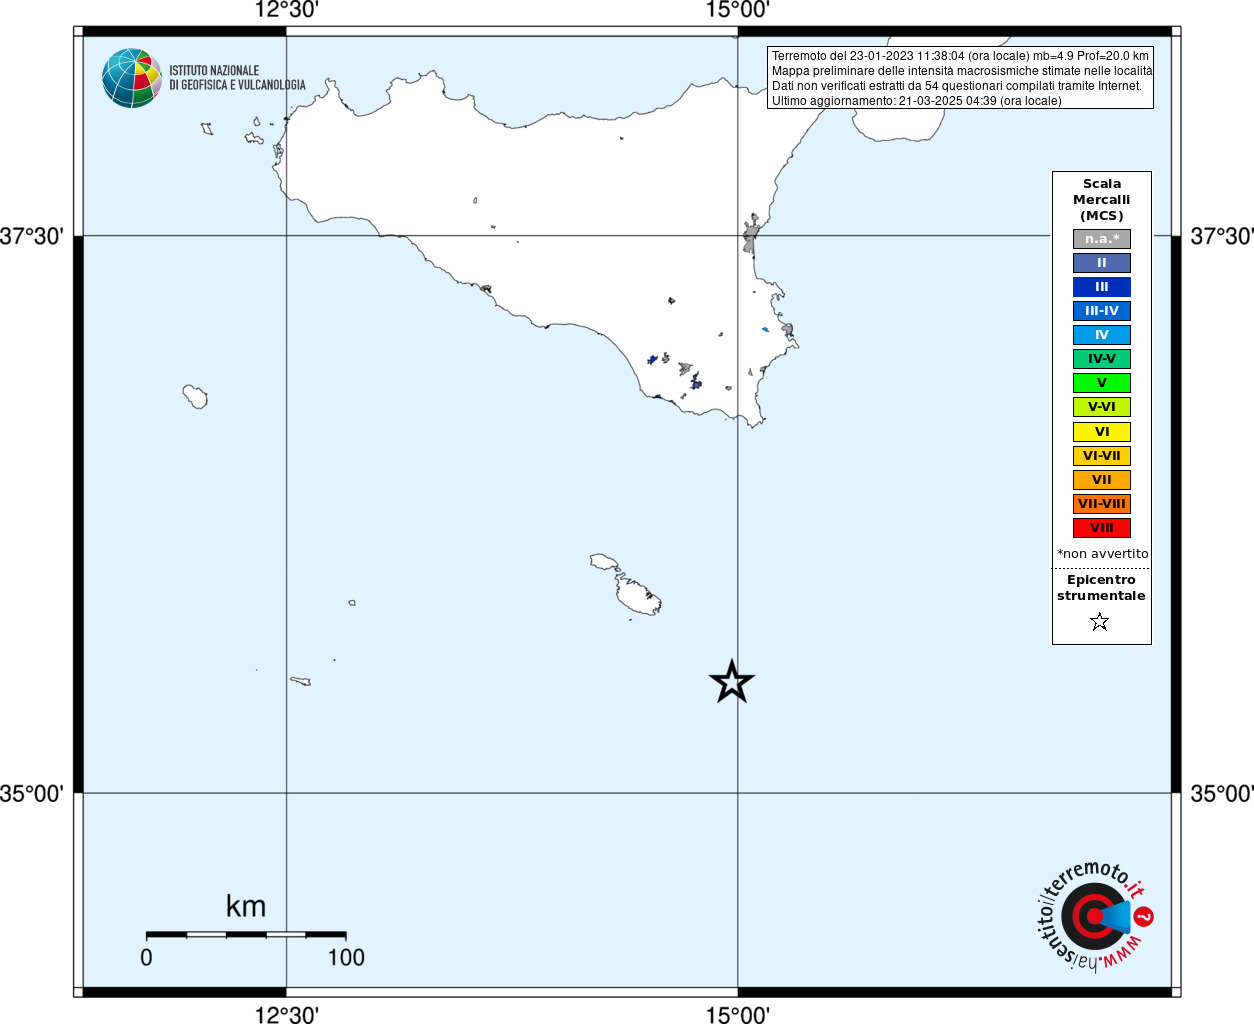Click the right 35°00' latitude label
Image resolution: width=1254 pixels, height=1024 pixels.
1222,794
